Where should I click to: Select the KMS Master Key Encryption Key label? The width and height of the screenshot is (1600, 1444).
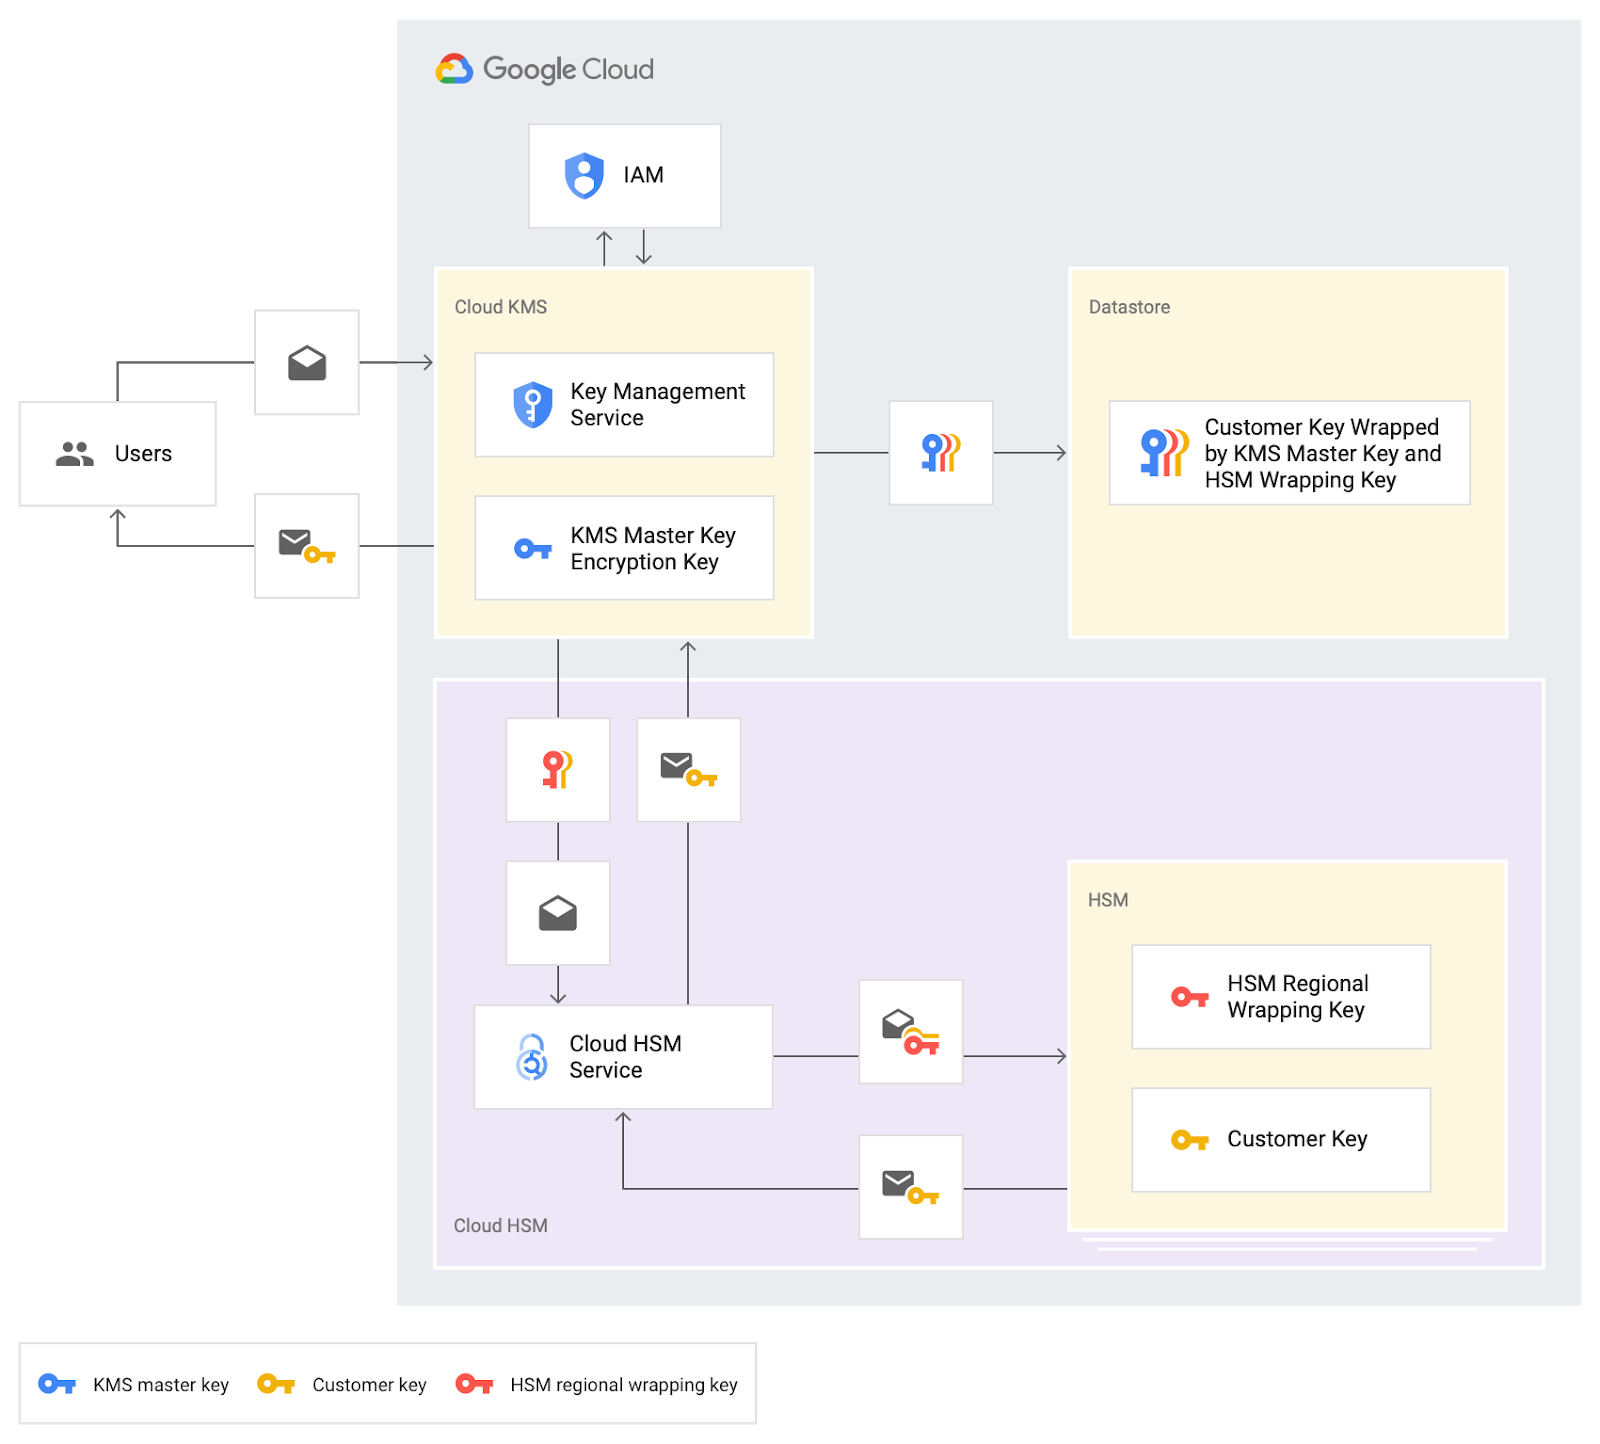[653, 549]
